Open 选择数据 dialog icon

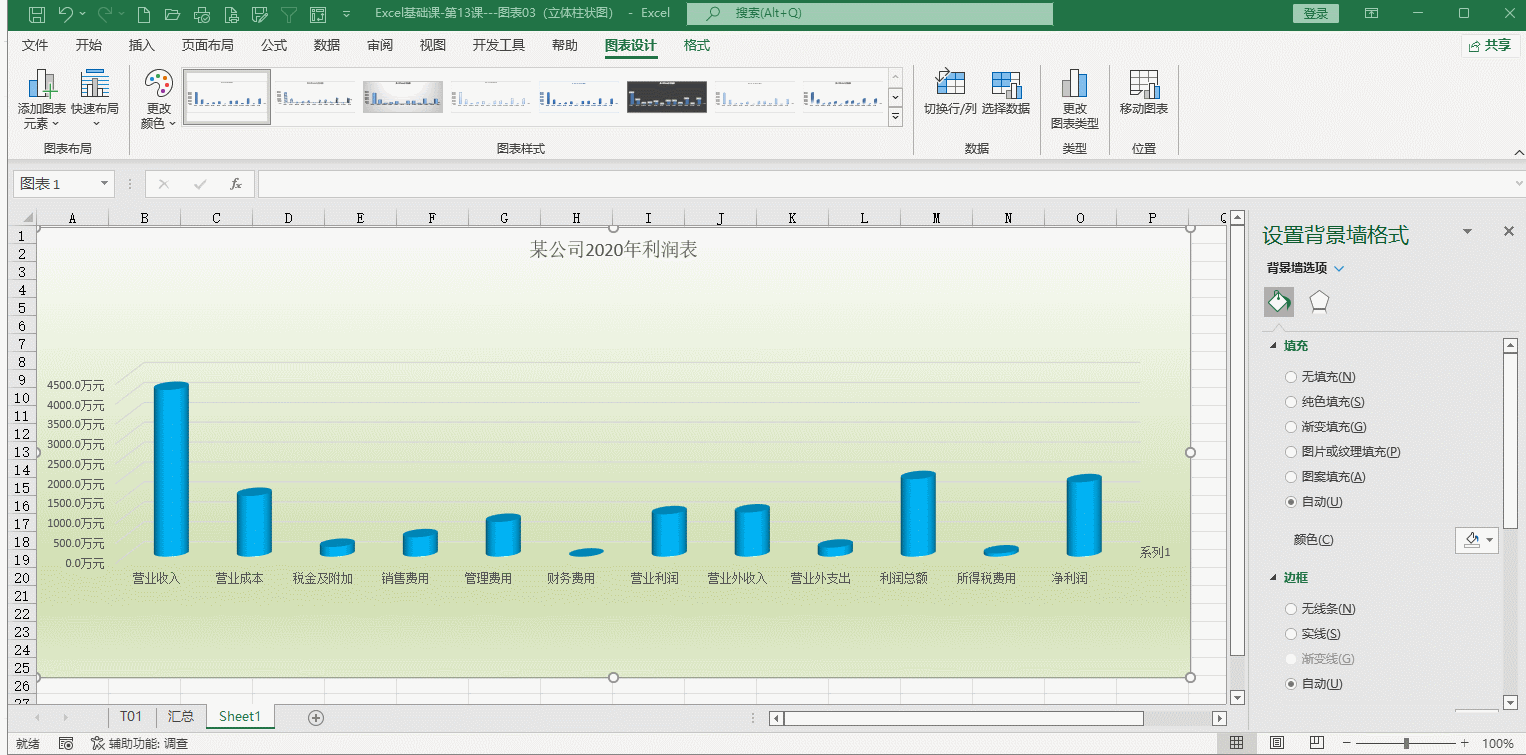[1005, 85]
